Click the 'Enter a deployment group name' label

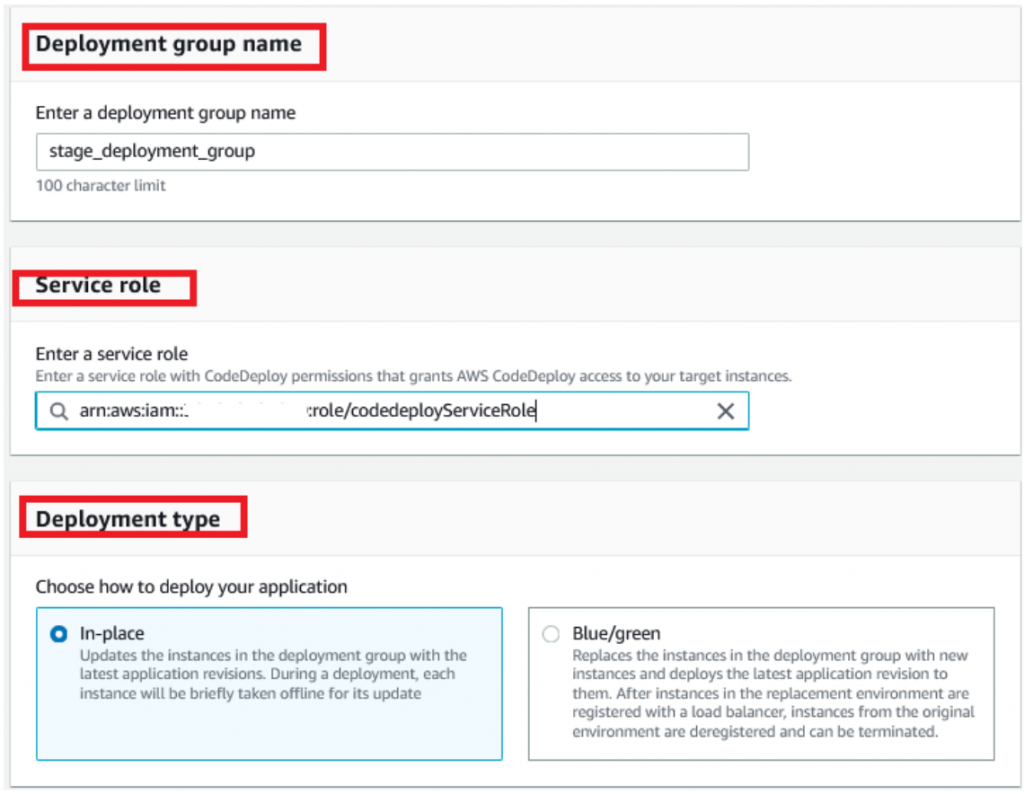[165, 113]
